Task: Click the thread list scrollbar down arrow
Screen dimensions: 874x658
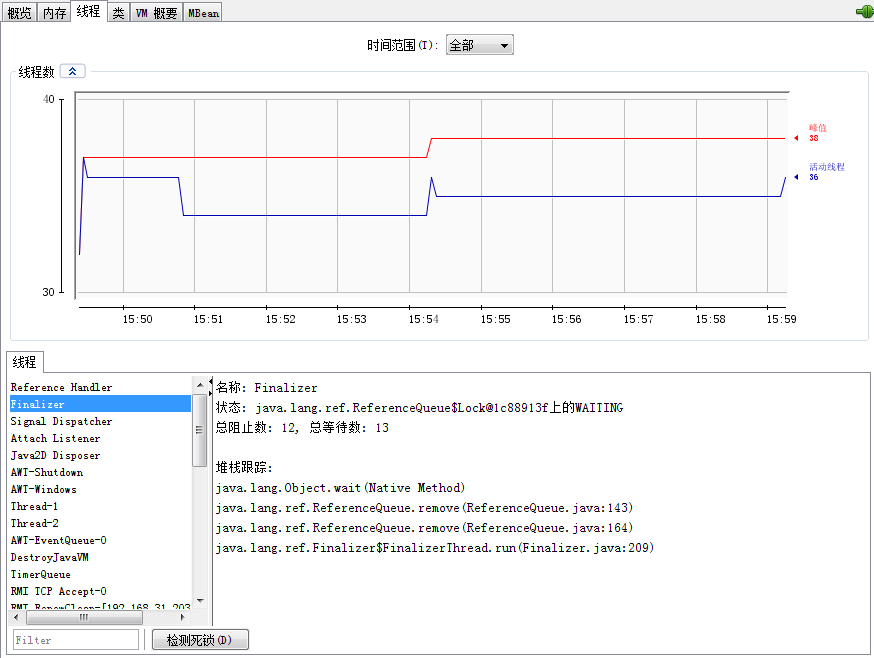Action: [x=198, y=600]
